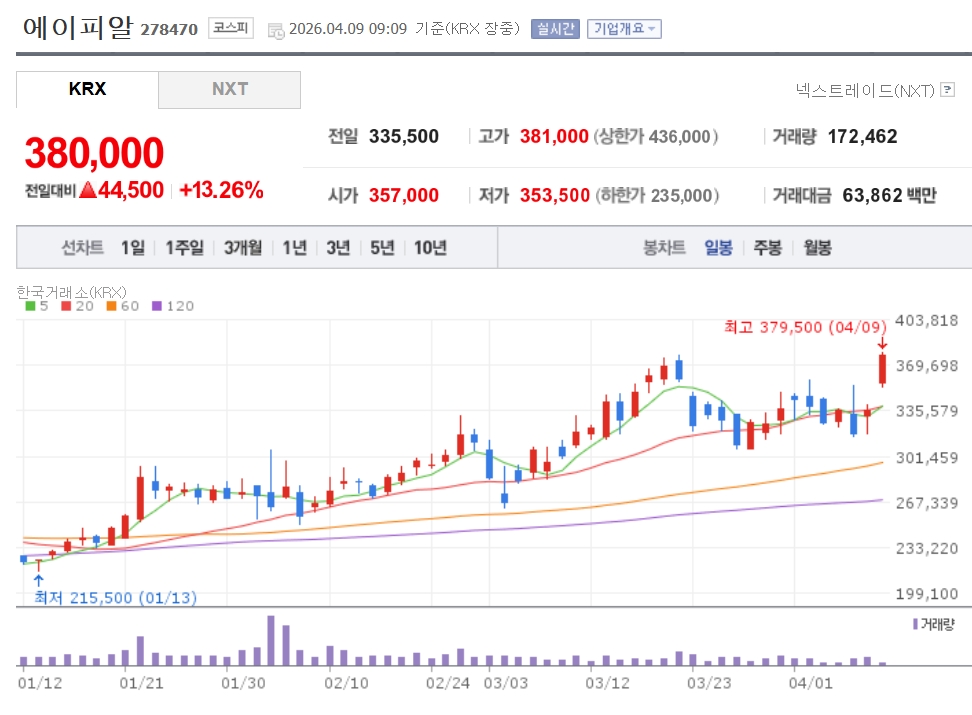
Task: View the 3년 chart range
Action: [338, 248]
